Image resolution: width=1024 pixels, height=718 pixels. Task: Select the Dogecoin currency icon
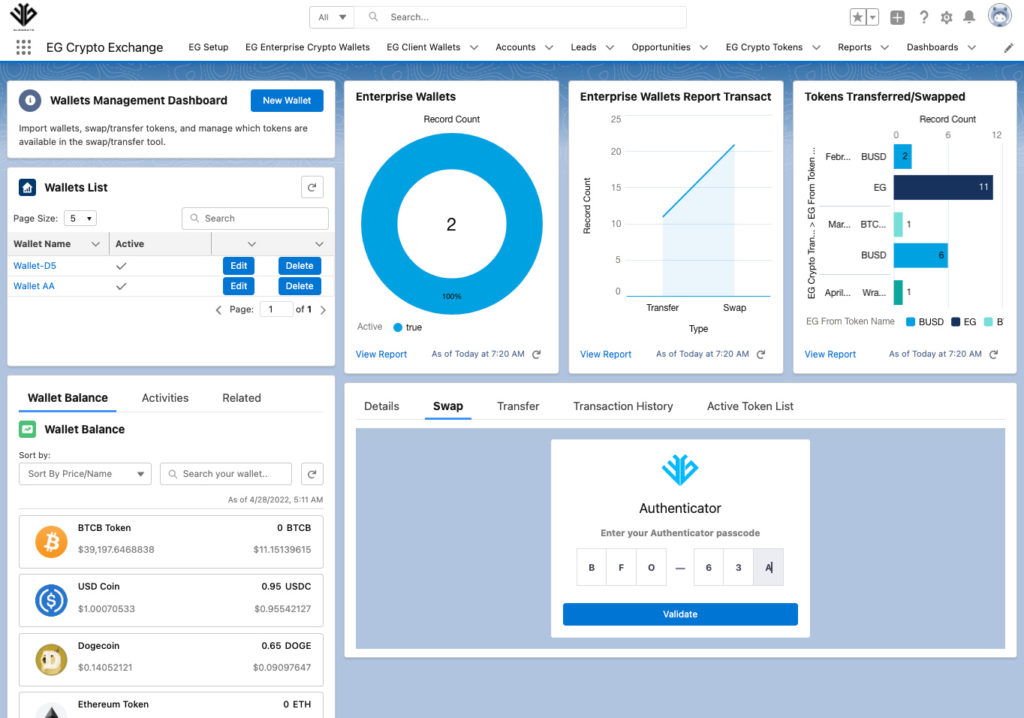pos(49,657)
